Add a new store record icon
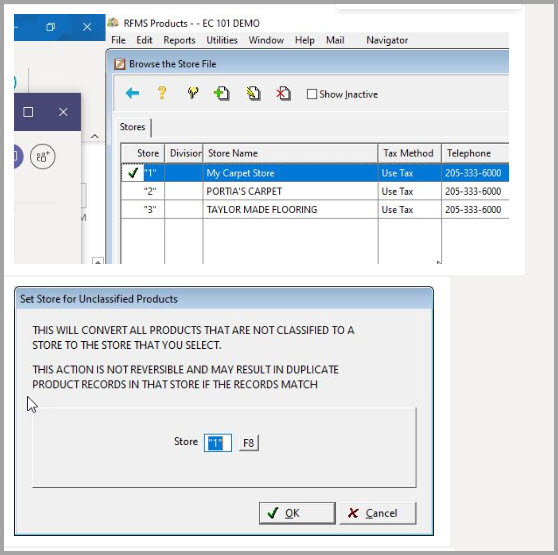Viewport: 558px width, 555px height. pyautogui.click(x=222, y=94)
